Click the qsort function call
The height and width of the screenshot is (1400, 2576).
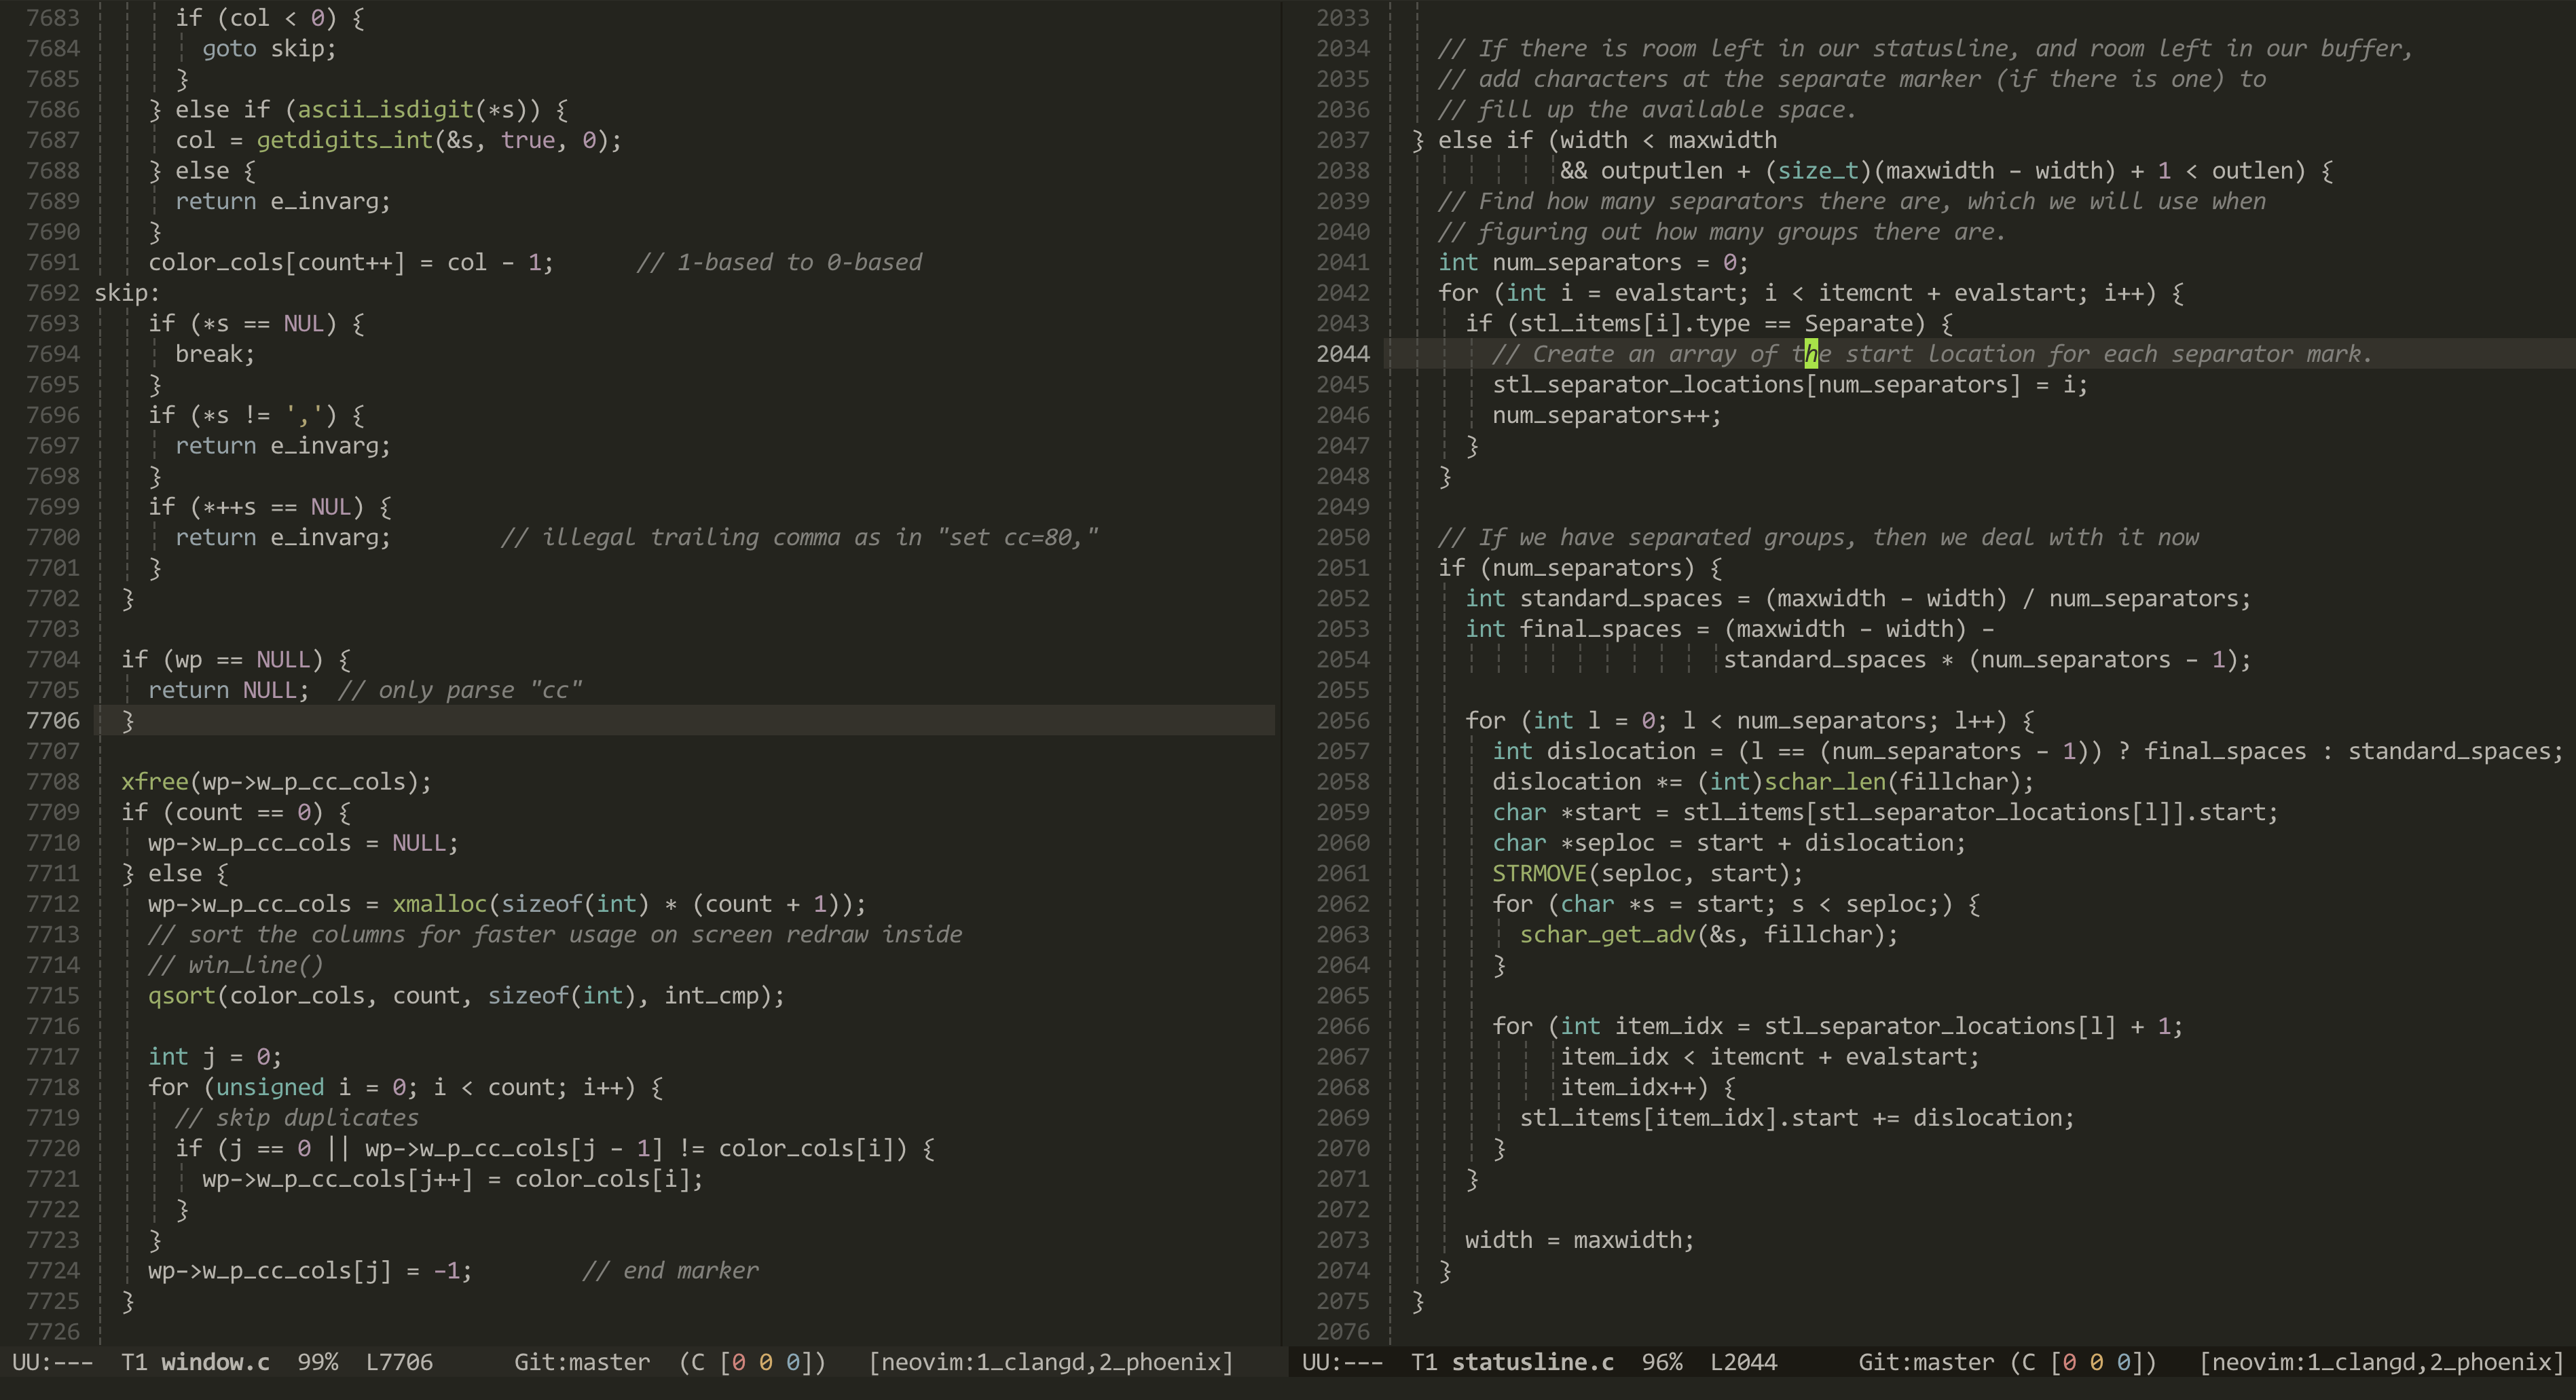[x=181, y=996]
